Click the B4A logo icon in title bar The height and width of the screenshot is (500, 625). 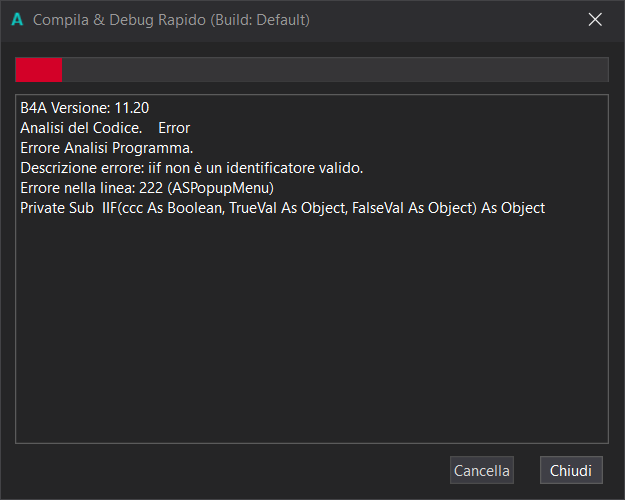pyautogui.click(x=17, y=19)
